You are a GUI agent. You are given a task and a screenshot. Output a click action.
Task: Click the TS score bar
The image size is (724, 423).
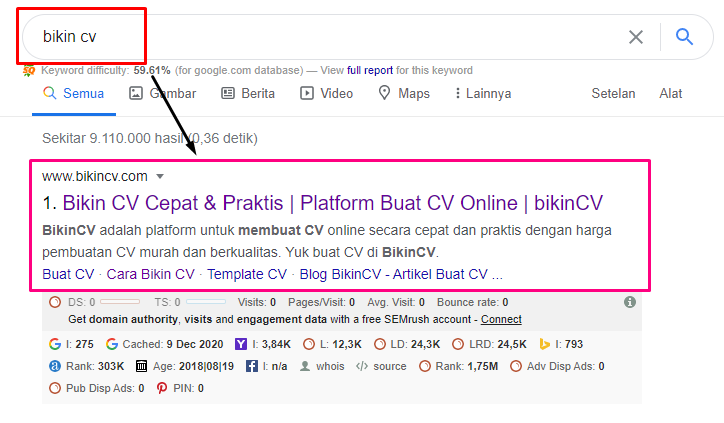(206, 302)
